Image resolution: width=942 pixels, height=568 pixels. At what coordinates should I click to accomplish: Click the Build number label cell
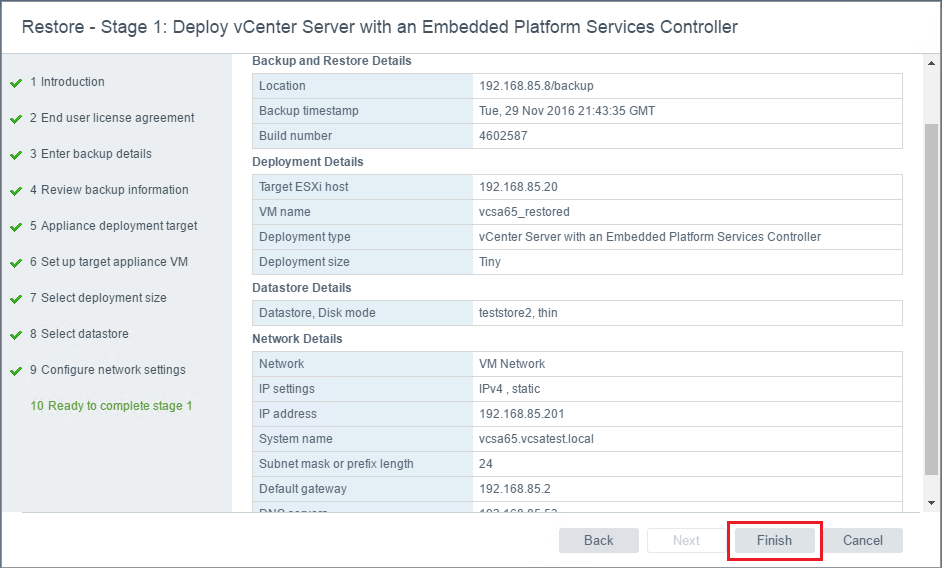click(363, 136)
